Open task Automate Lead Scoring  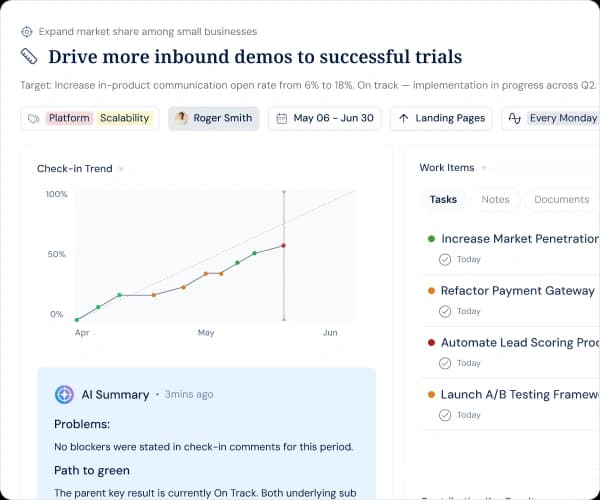click(520, 343)
